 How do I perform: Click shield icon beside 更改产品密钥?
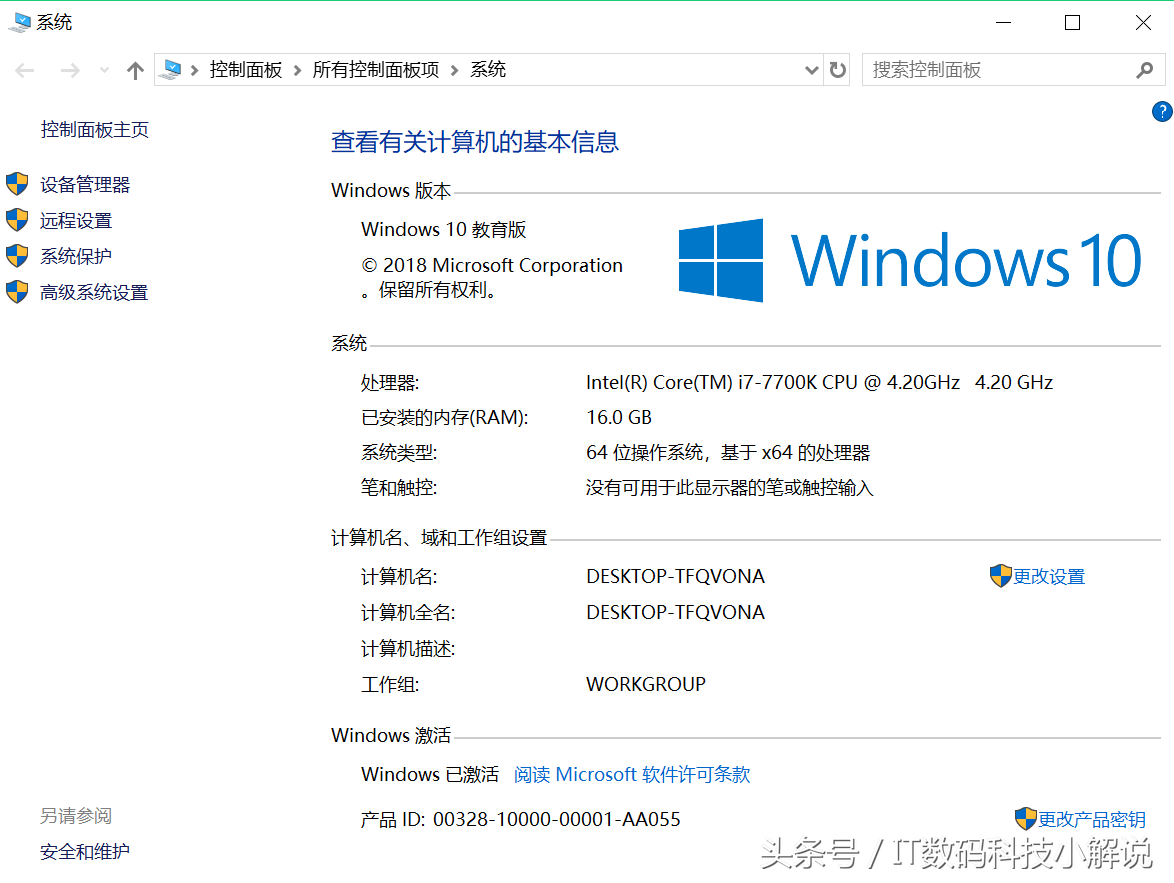[x=1026, y=819]
